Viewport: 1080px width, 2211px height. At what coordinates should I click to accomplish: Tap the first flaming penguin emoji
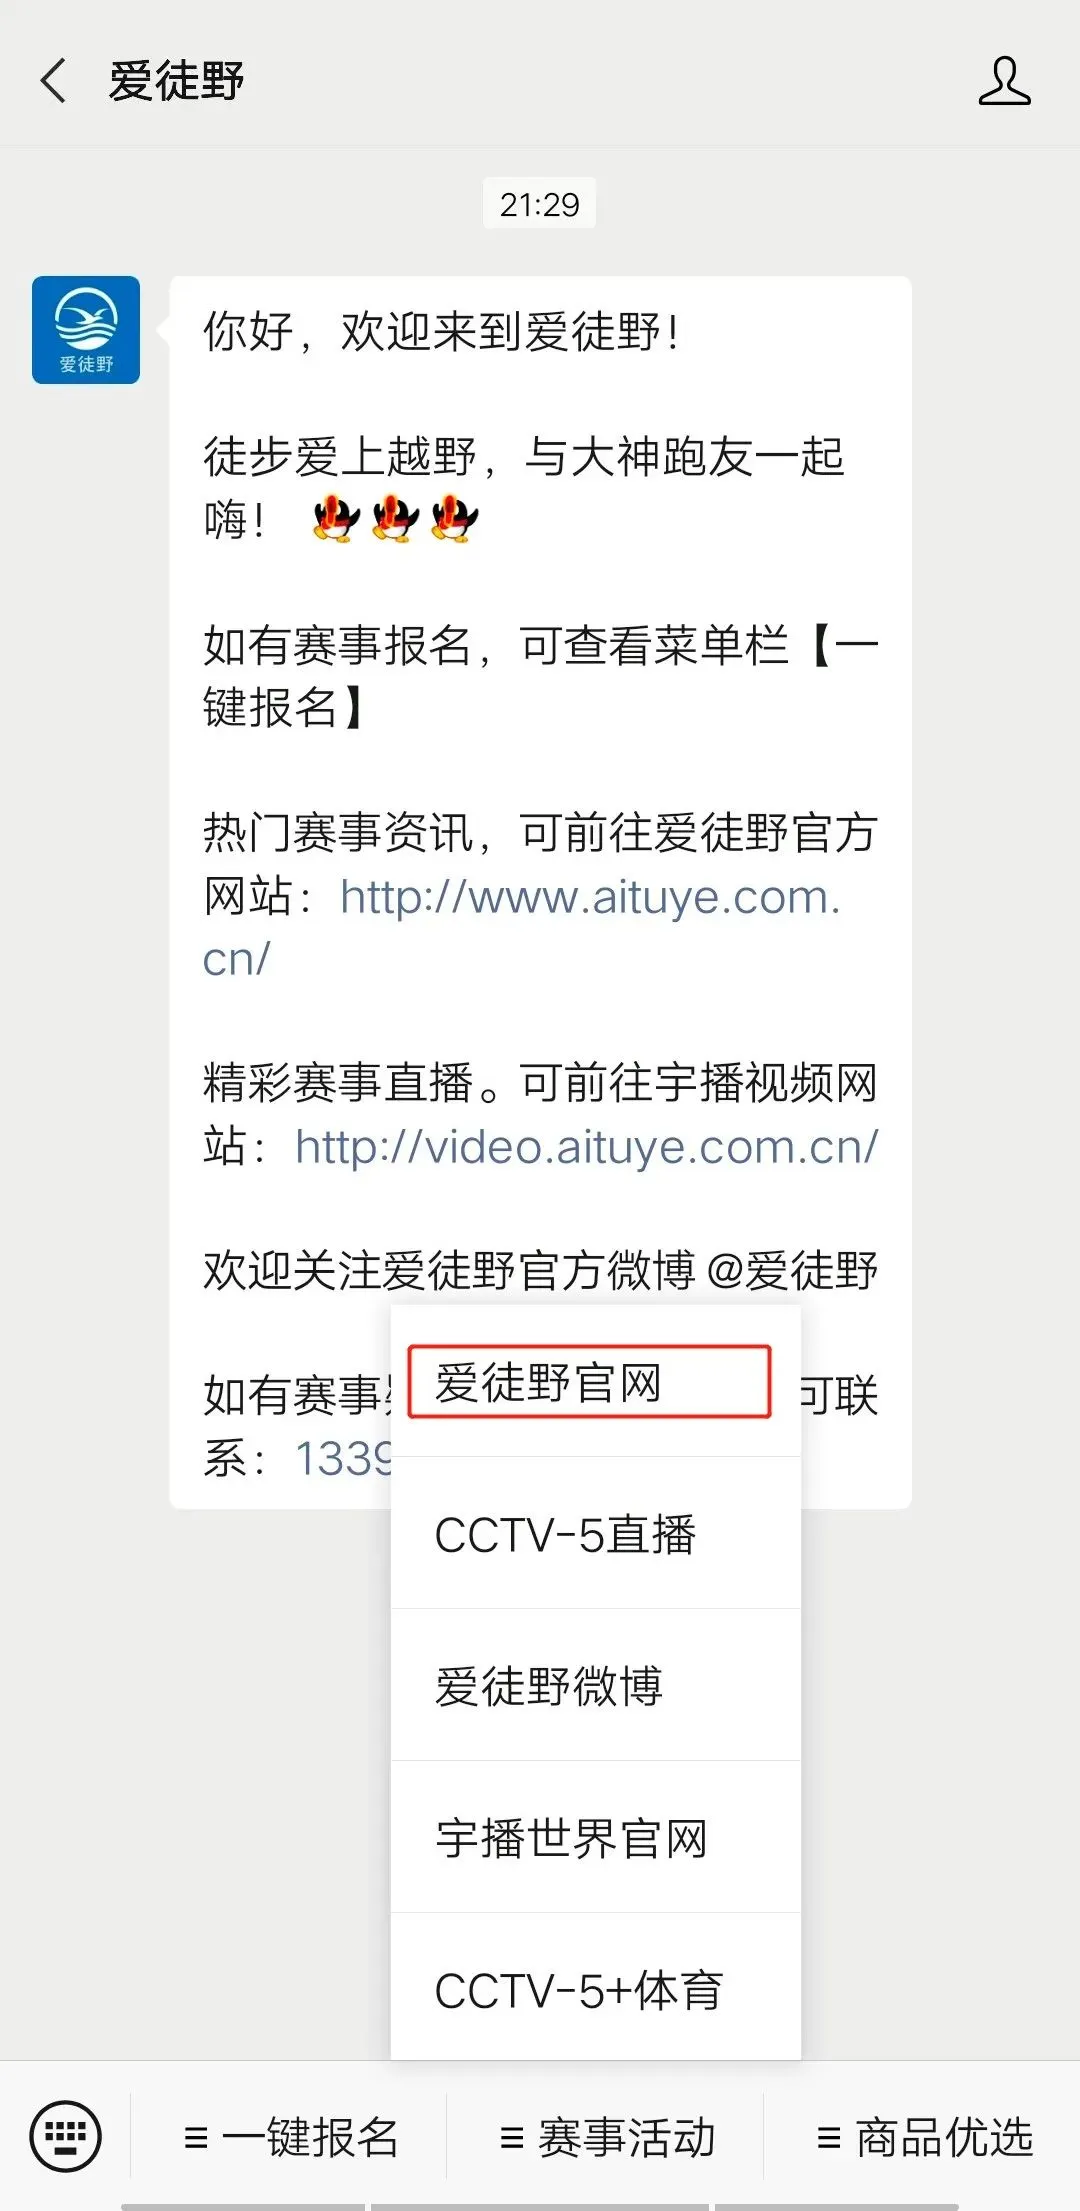pyautogui.click(x=336, y=519)
